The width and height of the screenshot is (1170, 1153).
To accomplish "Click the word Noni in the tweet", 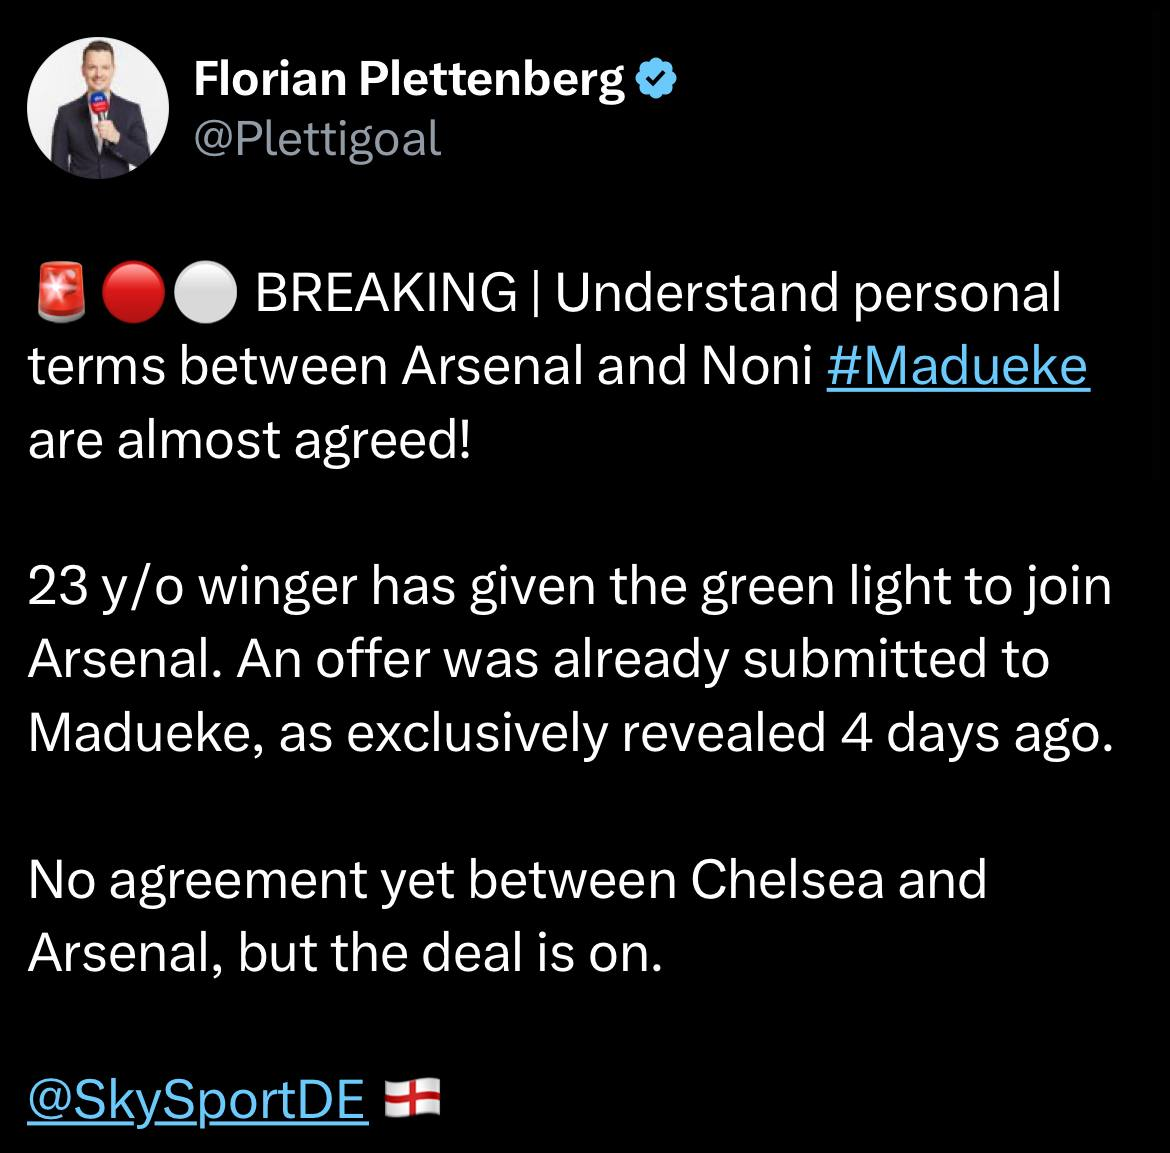I will click(755, 367).
